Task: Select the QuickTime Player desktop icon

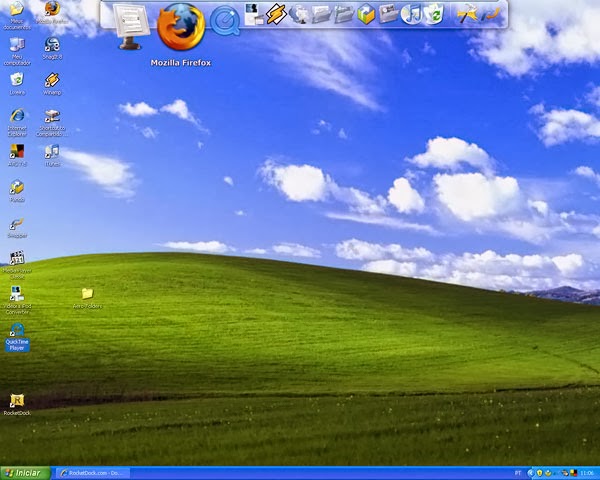Action: pos(17,337)
